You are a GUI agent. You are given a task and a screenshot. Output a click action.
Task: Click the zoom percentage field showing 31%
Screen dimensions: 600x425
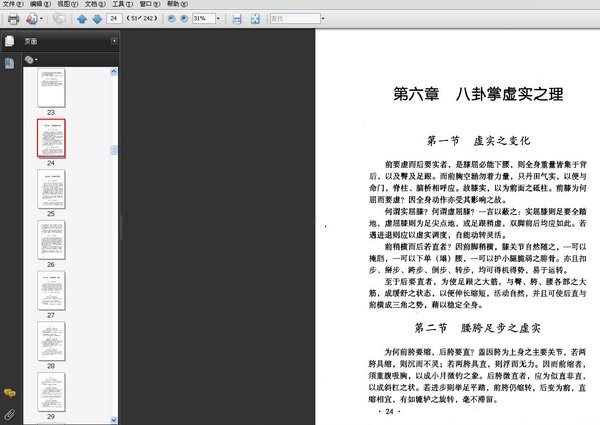coord(204,18)
